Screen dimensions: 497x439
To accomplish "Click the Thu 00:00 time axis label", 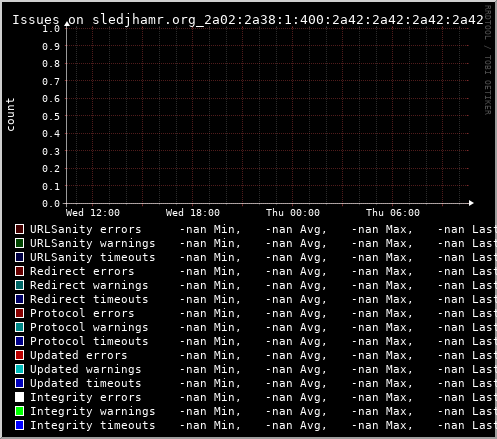I will (293, 213).
